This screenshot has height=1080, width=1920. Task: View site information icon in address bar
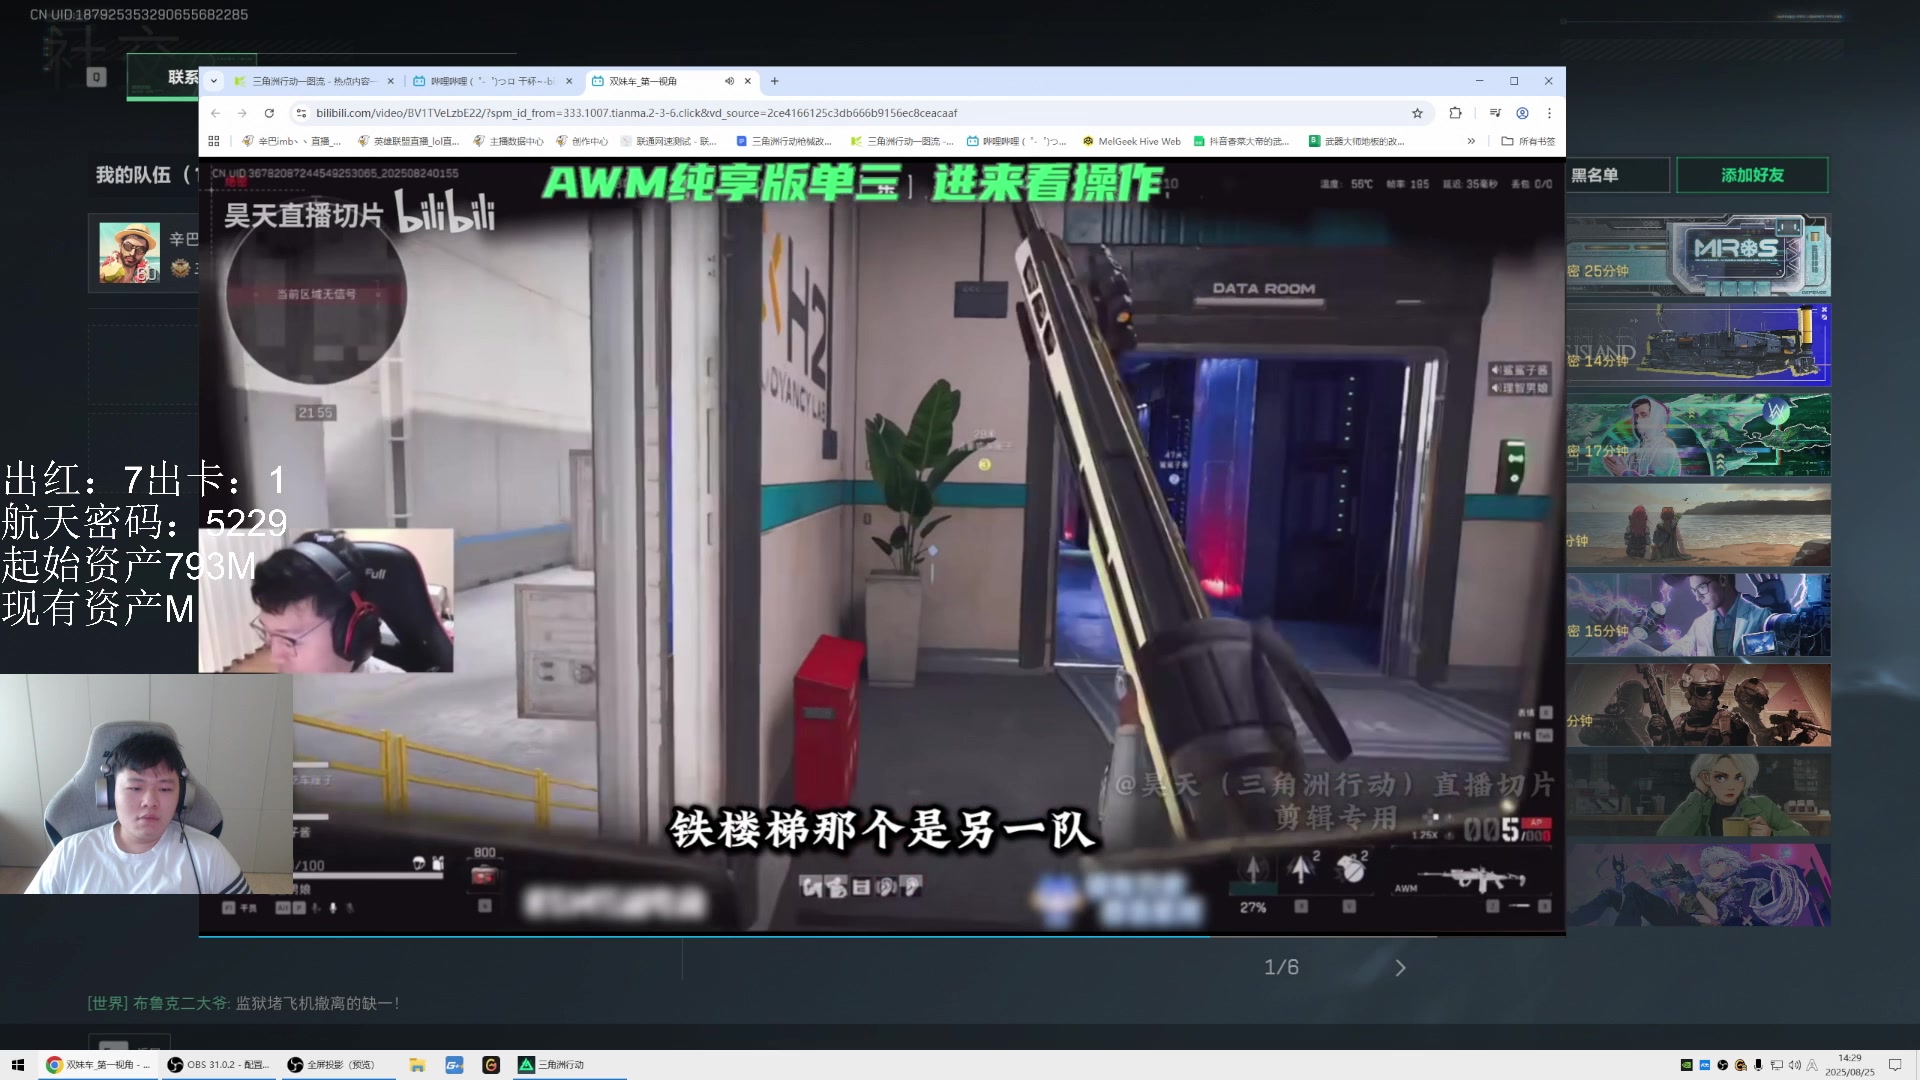click(301, 113)
